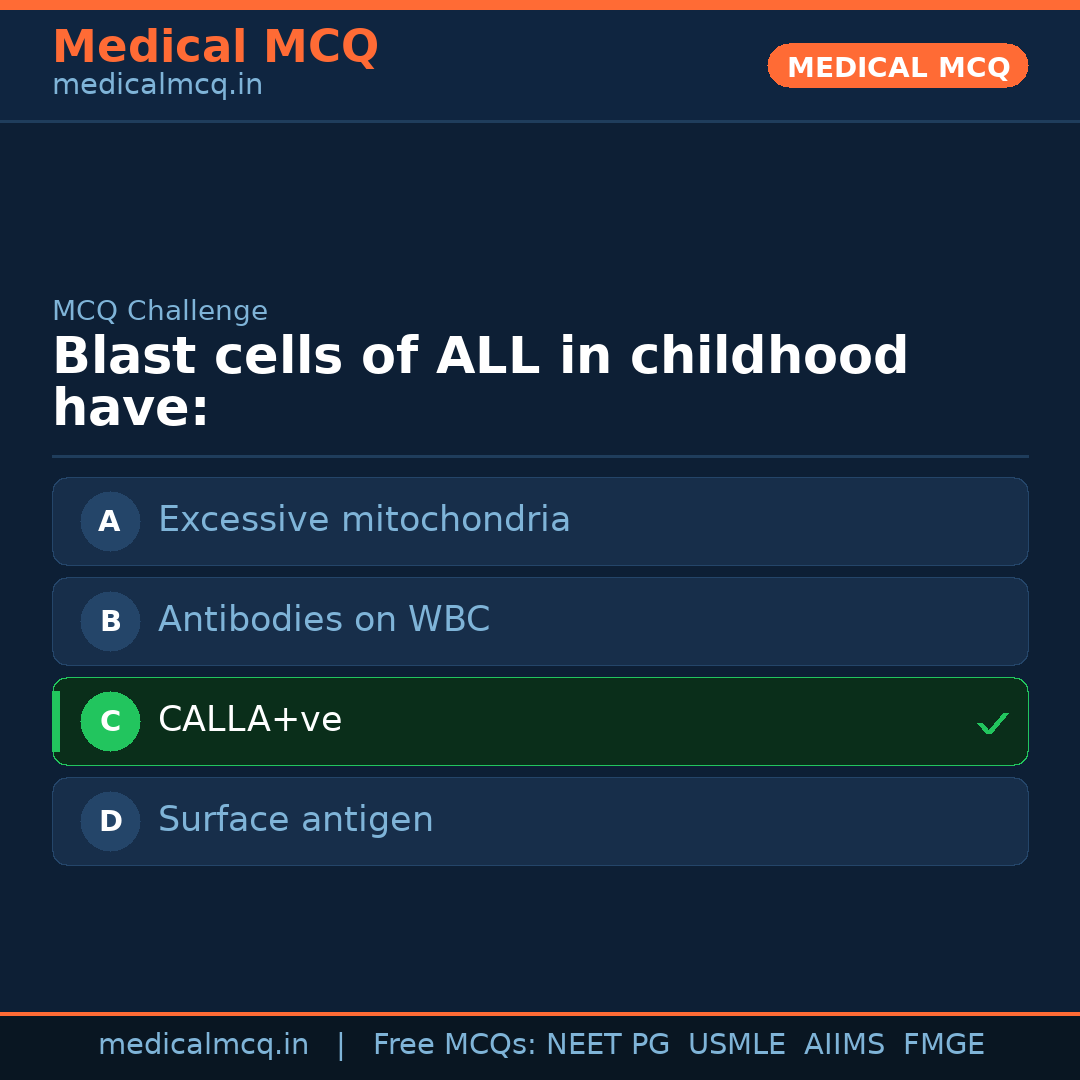Click the MEDICAL MCQ orange badge
The image size is (1080, 1080).
tap(897, 66)
